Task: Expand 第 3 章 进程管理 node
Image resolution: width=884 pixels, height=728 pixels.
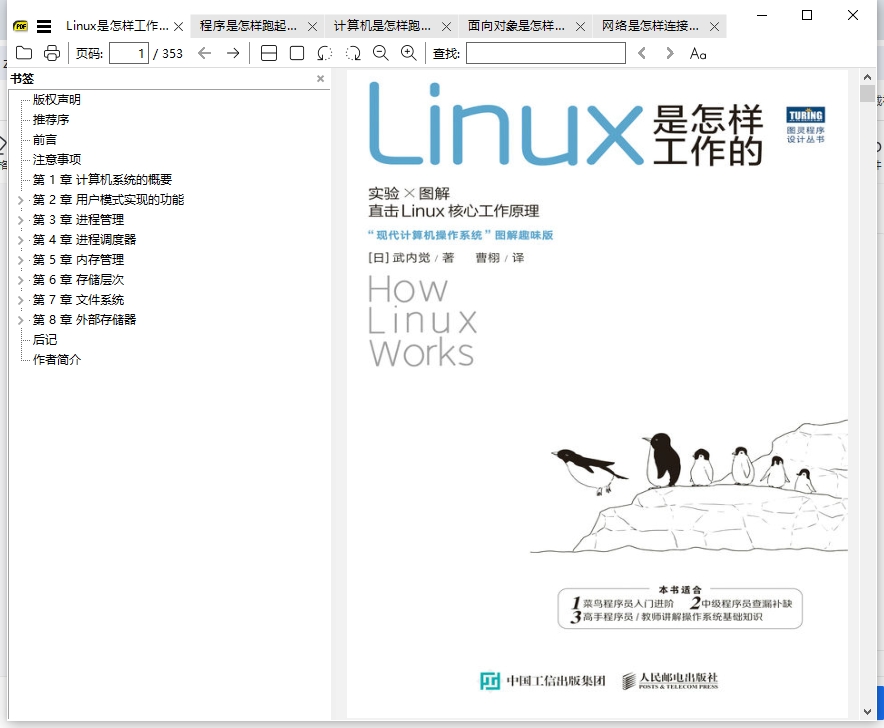Action: 20,220
